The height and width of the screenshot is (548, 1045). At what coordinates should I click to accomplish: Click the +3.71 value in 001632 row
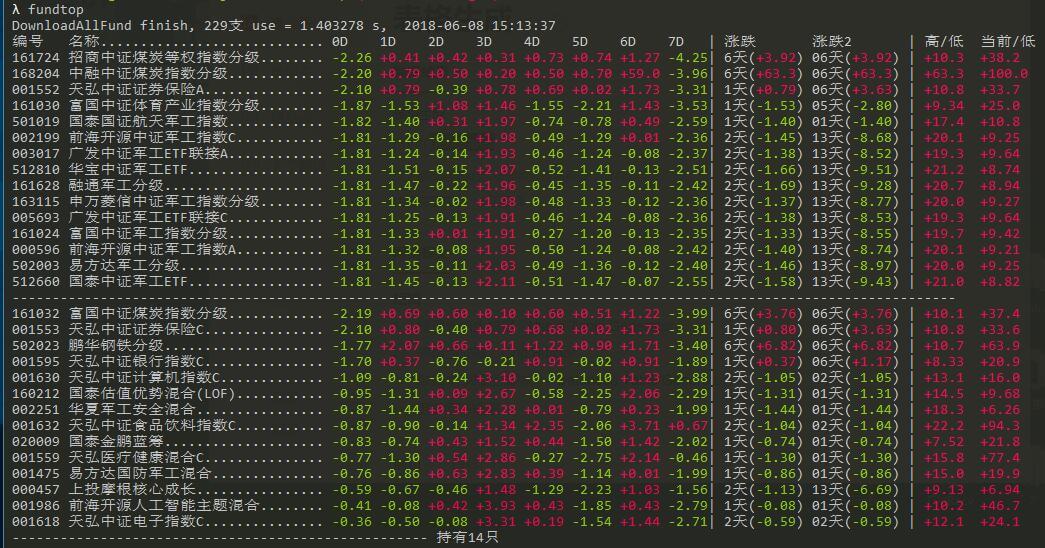tap(640, 426)
